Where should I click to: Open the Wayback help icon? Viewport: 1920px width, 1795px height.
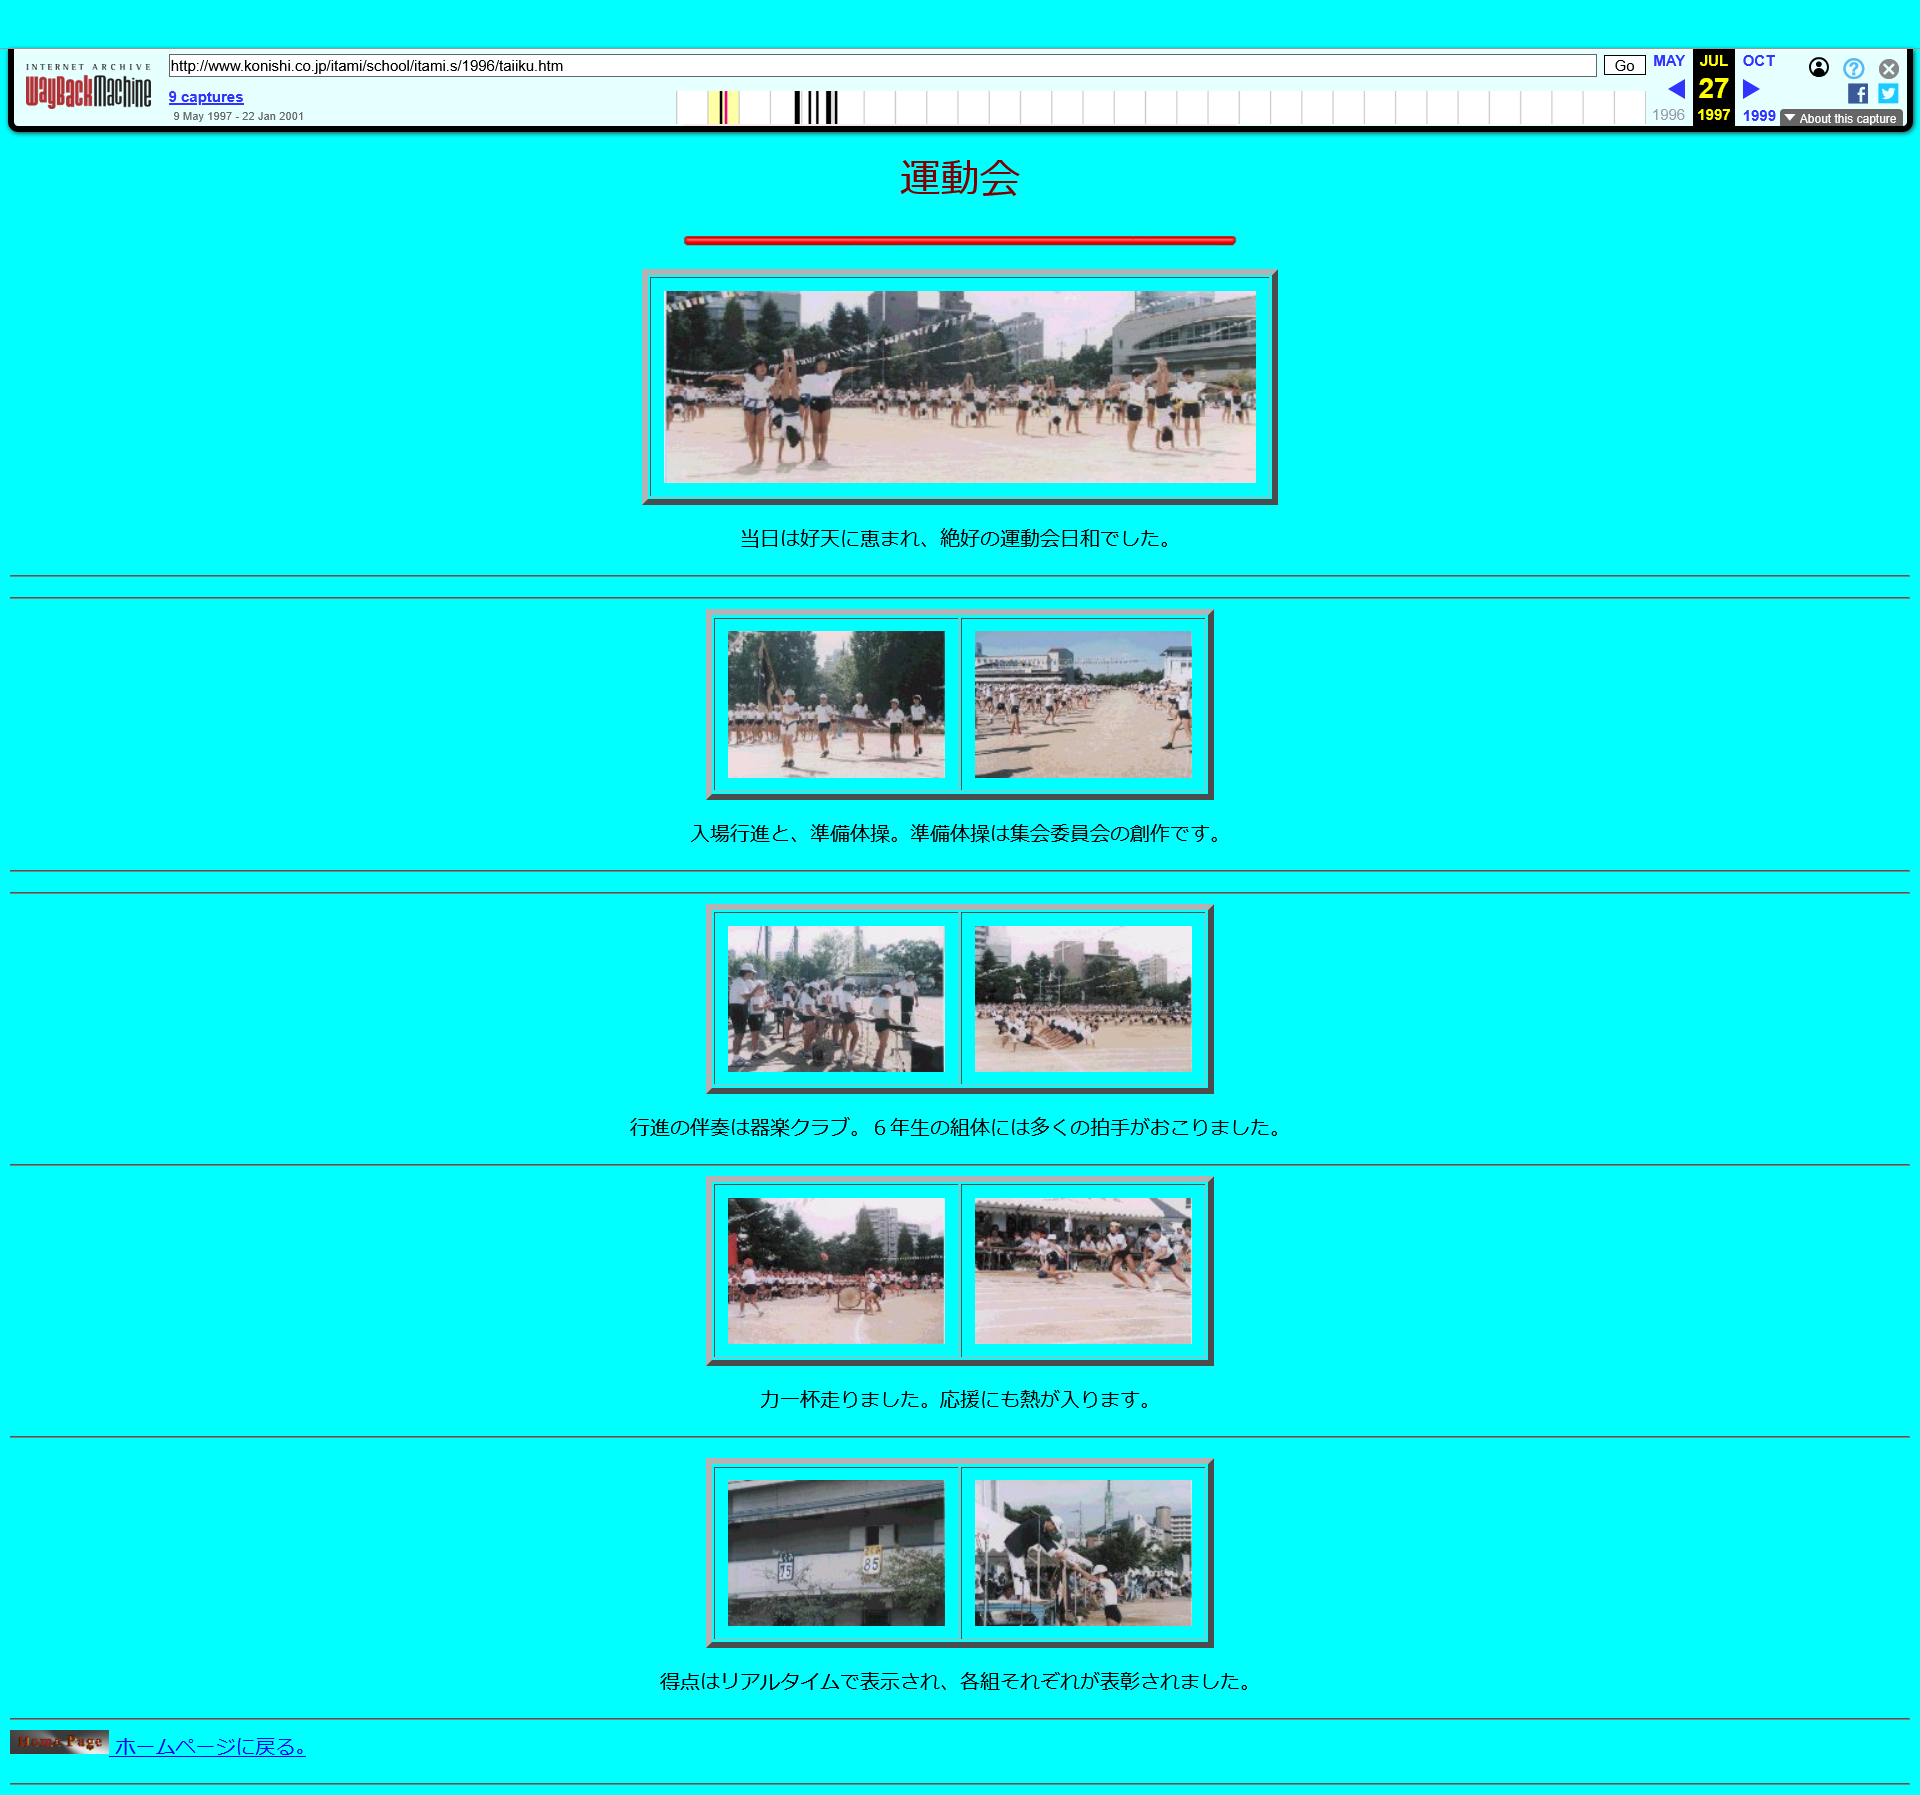tap(1853, 68)
